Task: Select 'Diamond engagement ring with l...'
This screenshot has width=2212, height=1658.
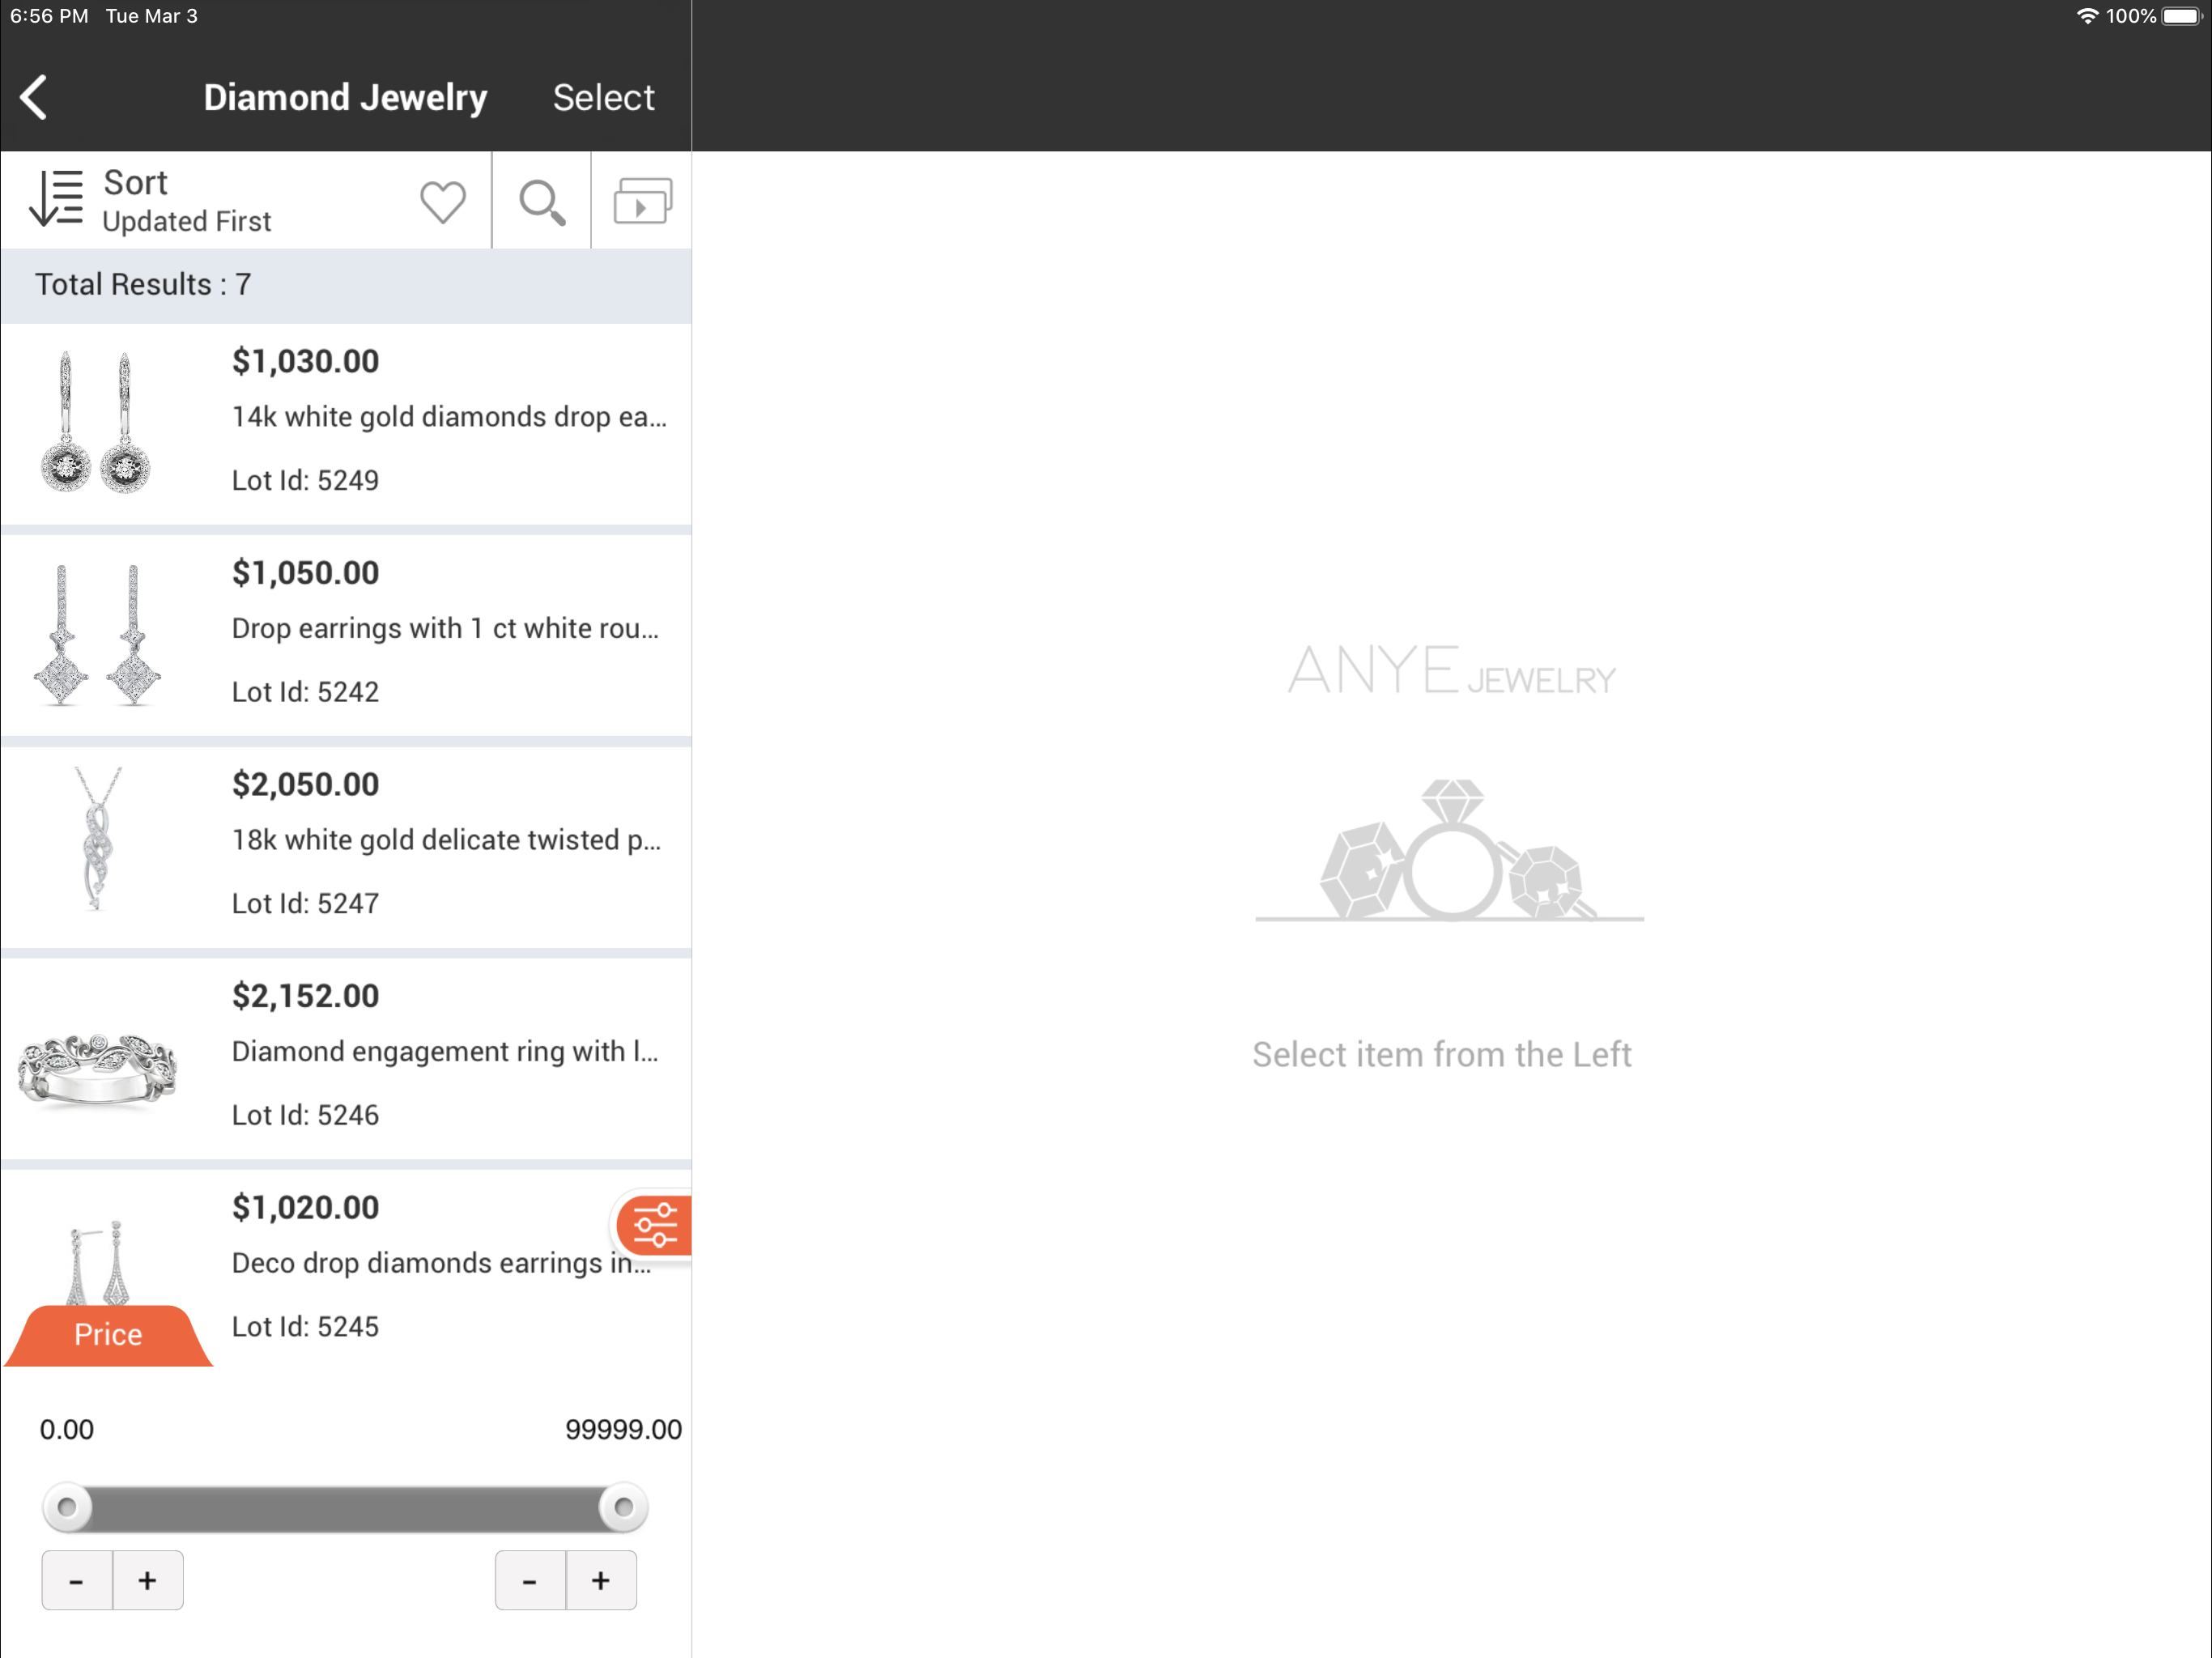Action: [445, 1052]
